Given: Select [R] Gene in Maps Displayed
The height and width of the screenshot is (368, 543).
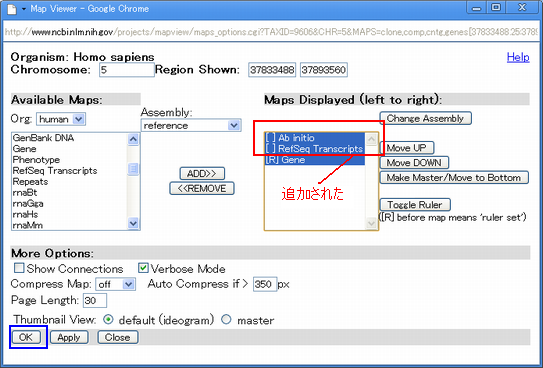Looking at the screenshot, I should pyautogui.click(x=315, y=160).
